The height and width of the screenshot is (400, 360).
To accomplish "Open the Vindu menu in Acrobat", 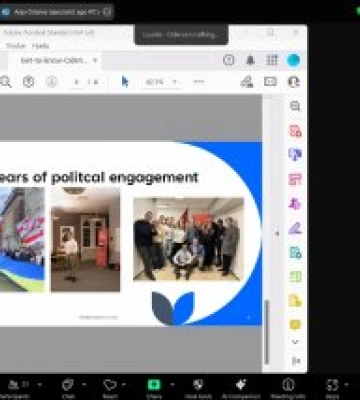I will click(16, 46).
